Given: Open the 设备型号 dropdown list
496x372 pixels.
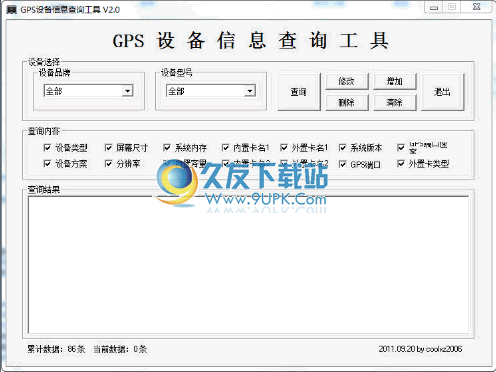Looking at the screenshot, I should tap(250, 91).
